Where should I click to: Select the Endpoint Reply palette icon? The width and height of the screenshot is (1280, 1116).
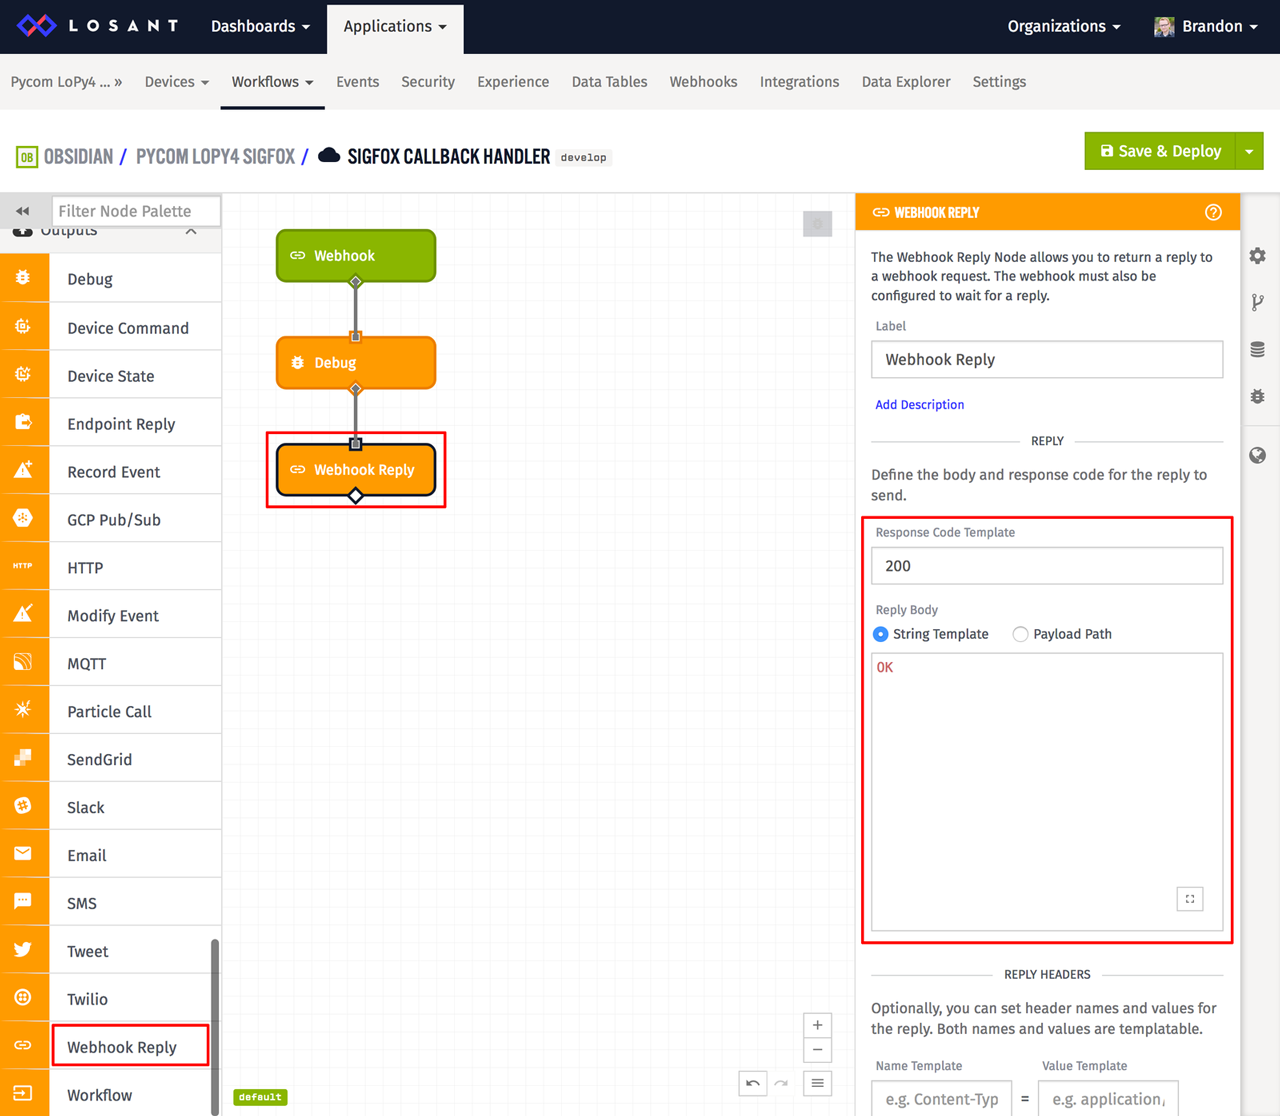23,422
